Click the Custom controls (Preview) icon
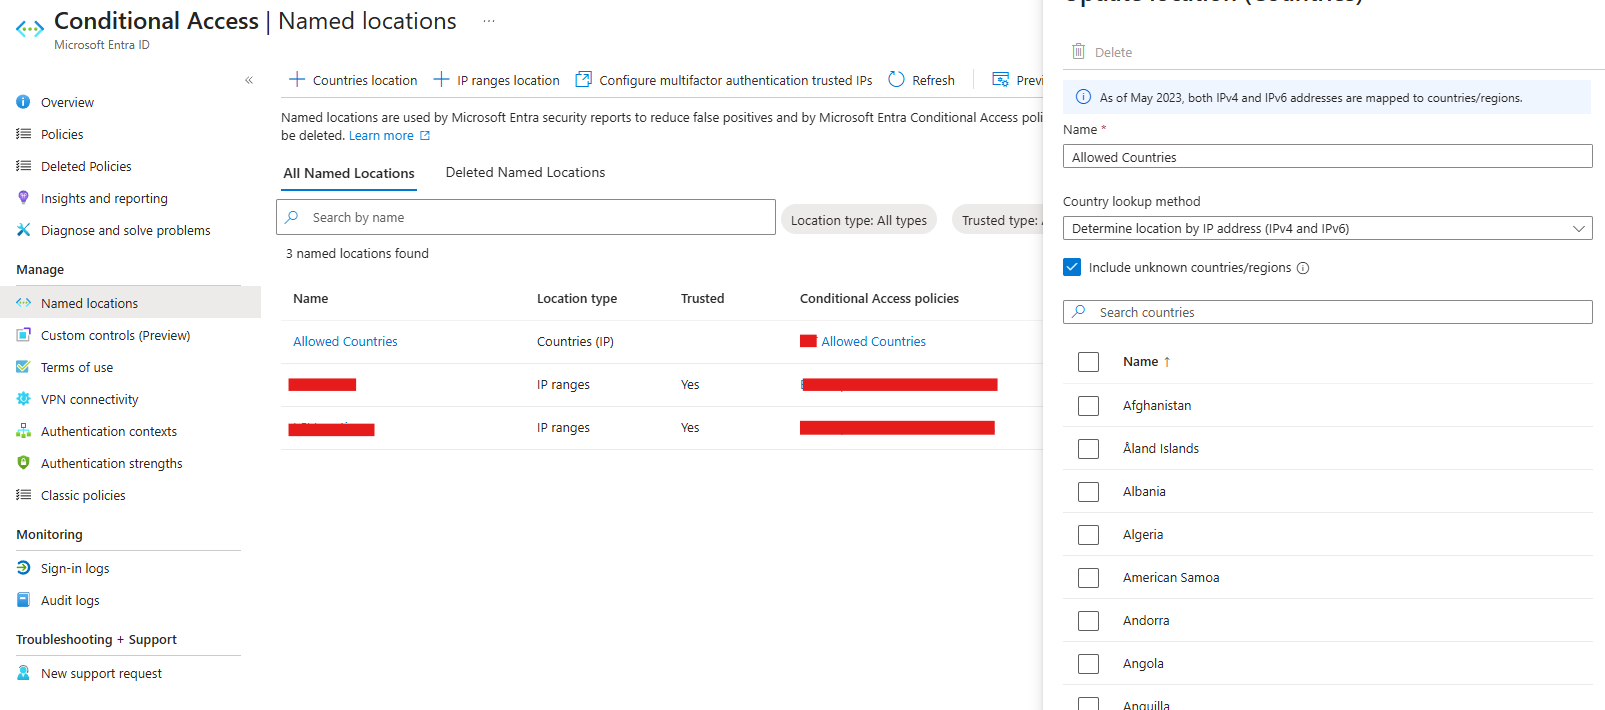 pyautogui.click(x=23, y=335)
